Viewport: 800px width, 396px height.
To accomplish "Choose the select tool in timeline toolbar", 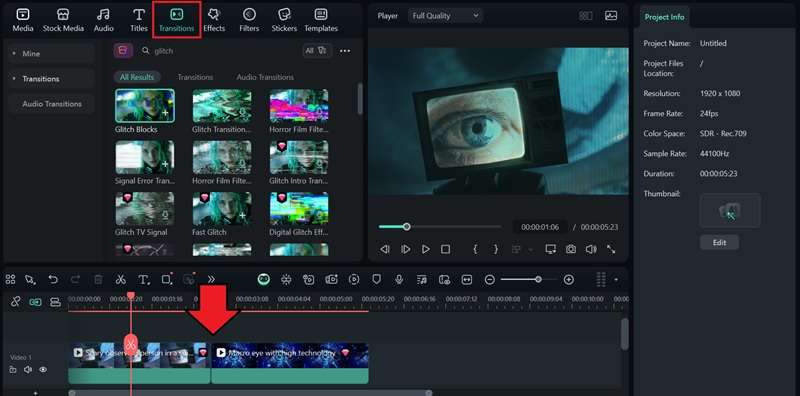I will (30, 279).
